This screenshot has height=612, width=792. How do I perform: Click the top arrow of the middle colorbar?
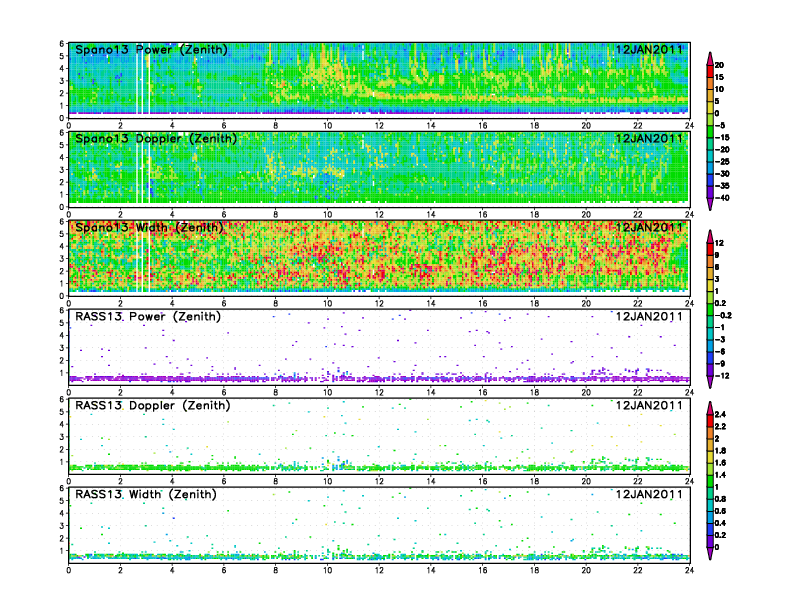(x=710, y=234)
